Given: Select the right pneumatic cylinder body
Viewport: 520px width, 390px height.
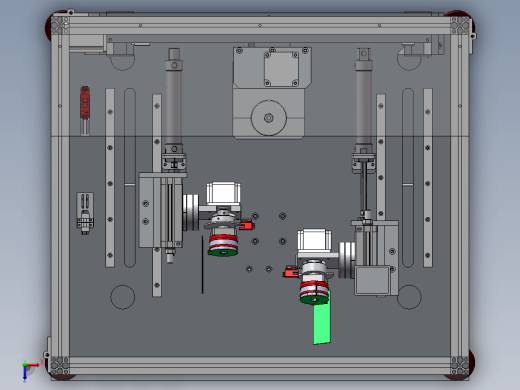Looking at the screenshot, I should (363, 107).
